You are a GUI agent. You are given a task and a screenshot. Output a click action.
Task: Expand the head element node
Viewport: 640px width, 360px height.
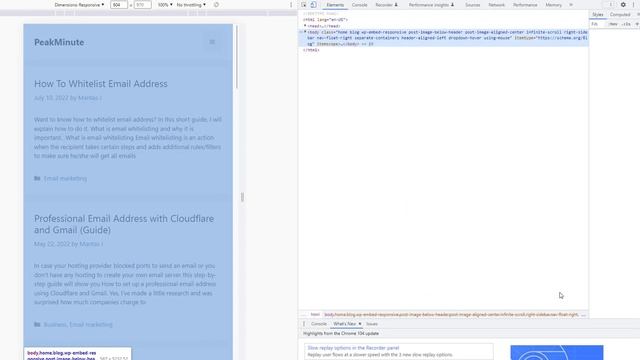tap(305, 26)
